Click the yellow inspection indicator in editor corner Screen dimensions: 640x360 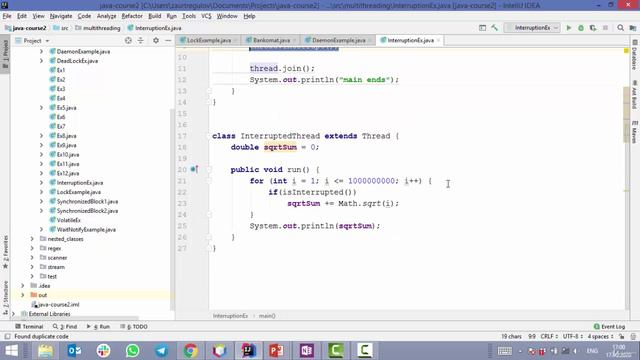pos(626,51)
